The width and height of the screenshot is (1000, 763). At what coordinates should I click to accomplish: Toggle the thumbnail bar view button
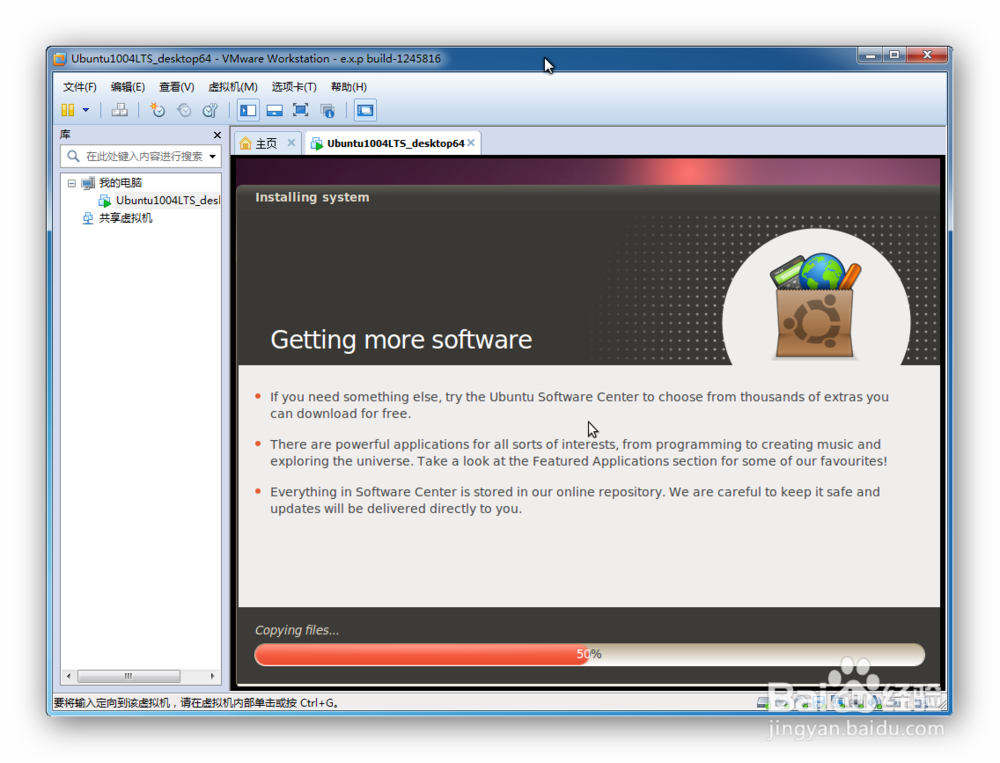(x=274, y=110)
